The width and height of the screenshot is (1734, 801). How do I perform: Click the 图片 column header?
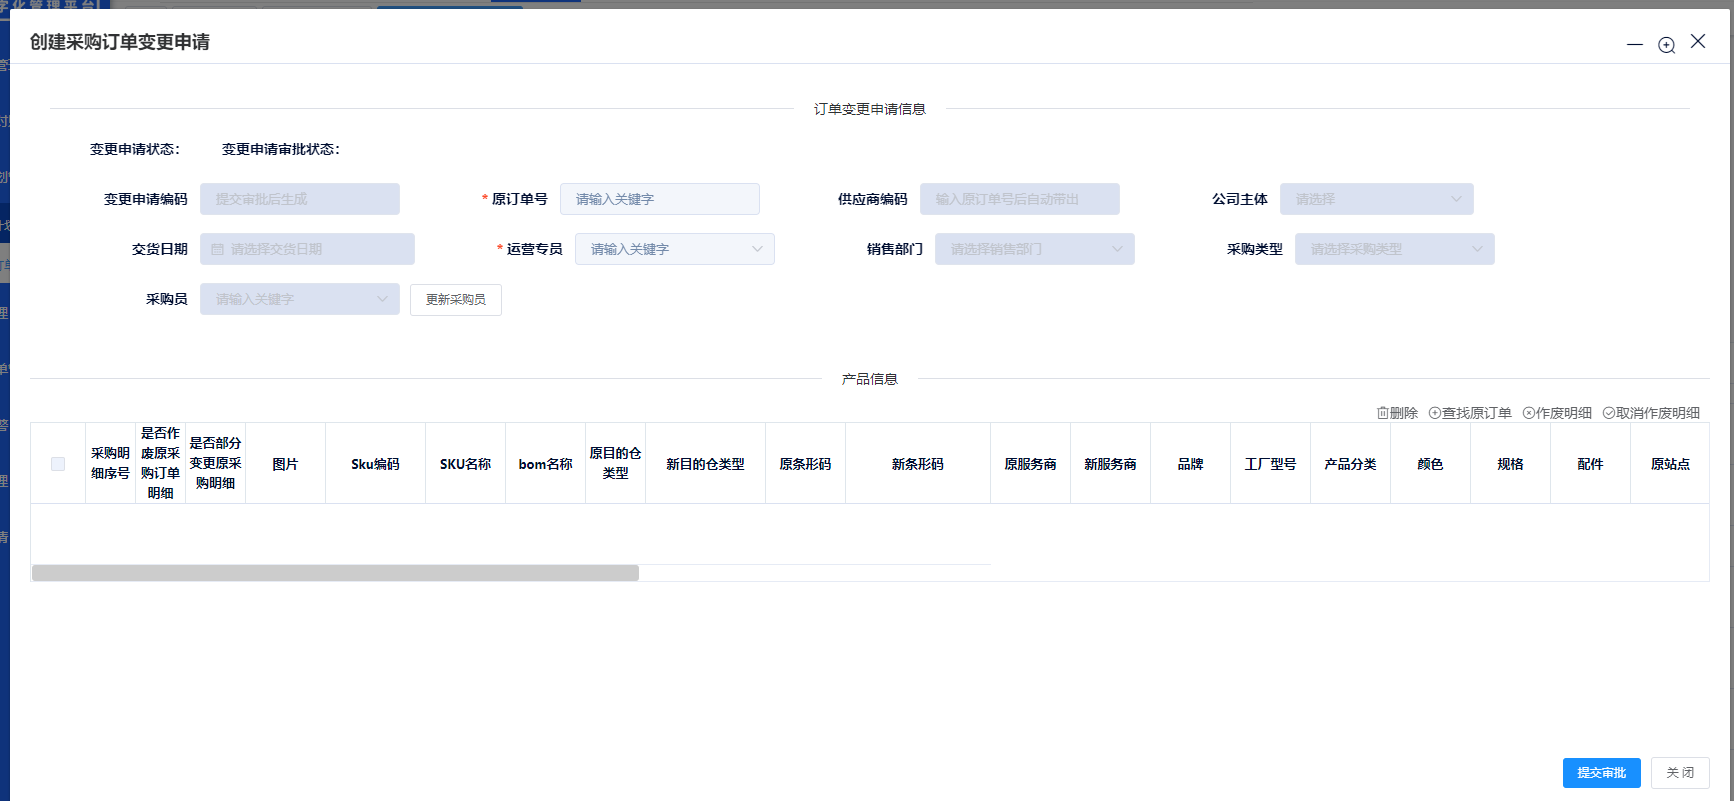285,464
